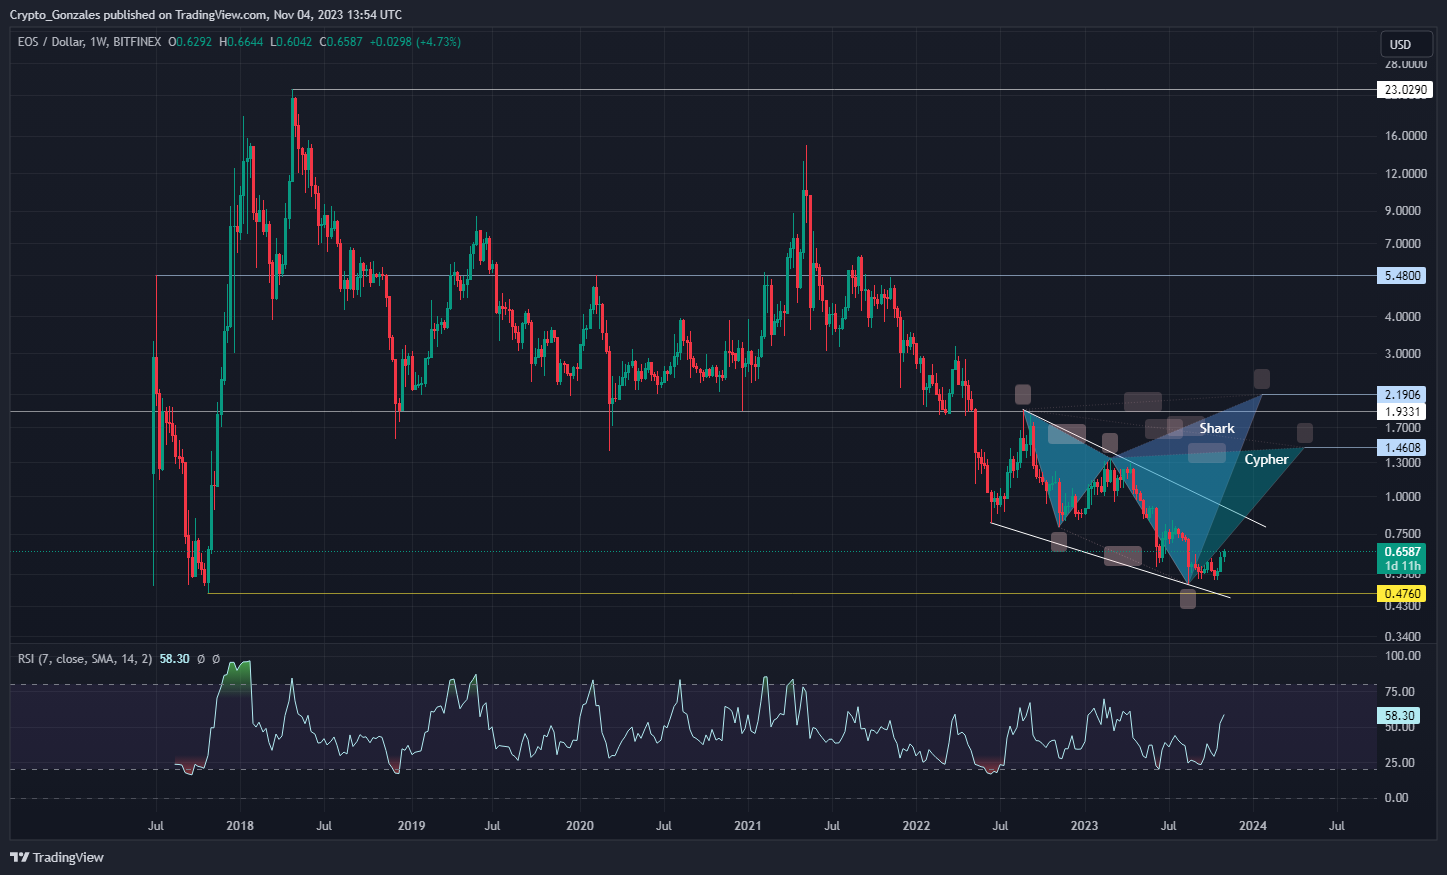Screen dimensions: 1447x875
Task: Click the +0.0298 (+4.73%) change value
Action: click(415, 42)
